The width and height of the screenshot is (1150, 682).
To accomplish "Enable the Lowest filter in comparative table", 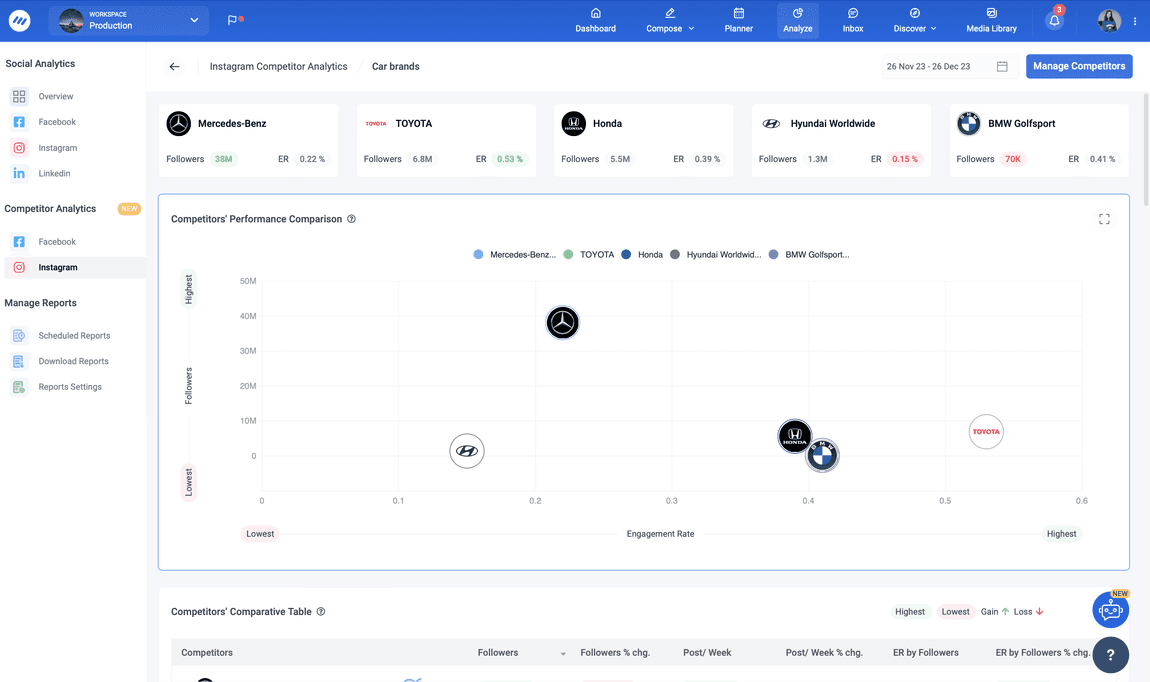I will point(955,611).
